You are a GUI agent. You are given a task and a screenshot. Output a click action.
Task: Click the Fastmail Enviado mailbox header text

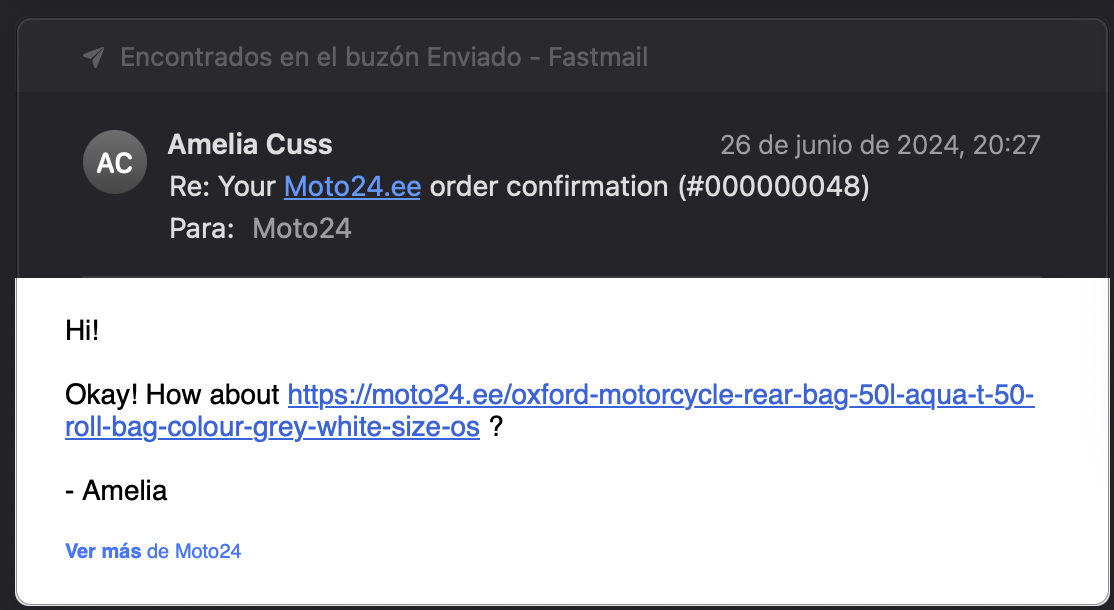tap(384, 58)
